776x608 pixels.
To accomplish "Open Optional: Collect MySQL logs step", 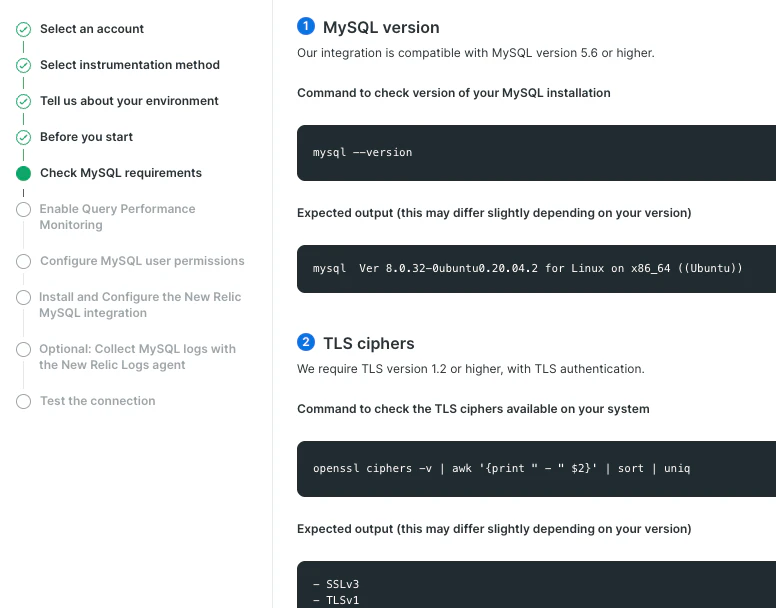I will point(138,357).
